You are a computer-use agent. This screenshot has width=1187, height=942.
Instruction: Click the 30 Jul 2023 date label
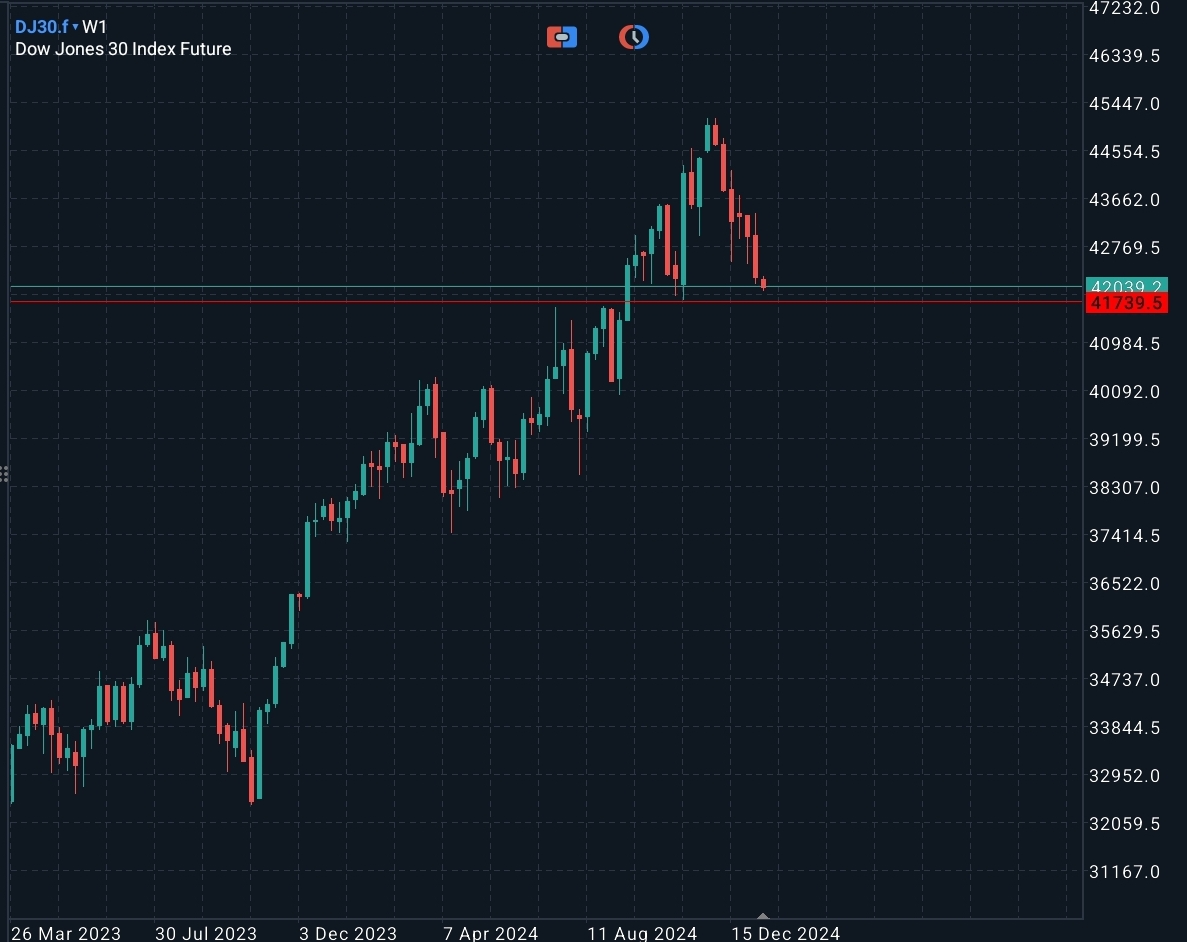coord(206,933)
